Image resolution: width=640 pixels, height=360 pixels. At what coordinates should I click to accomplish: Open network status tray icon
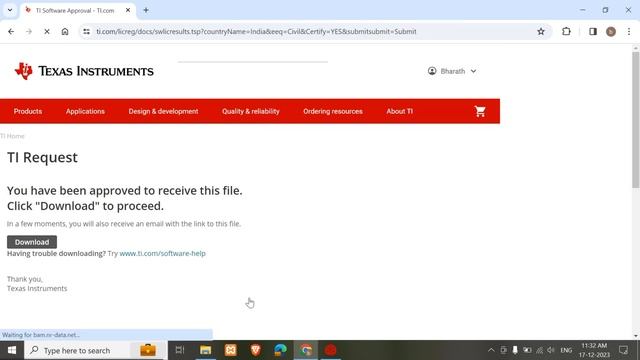(540, 350)
